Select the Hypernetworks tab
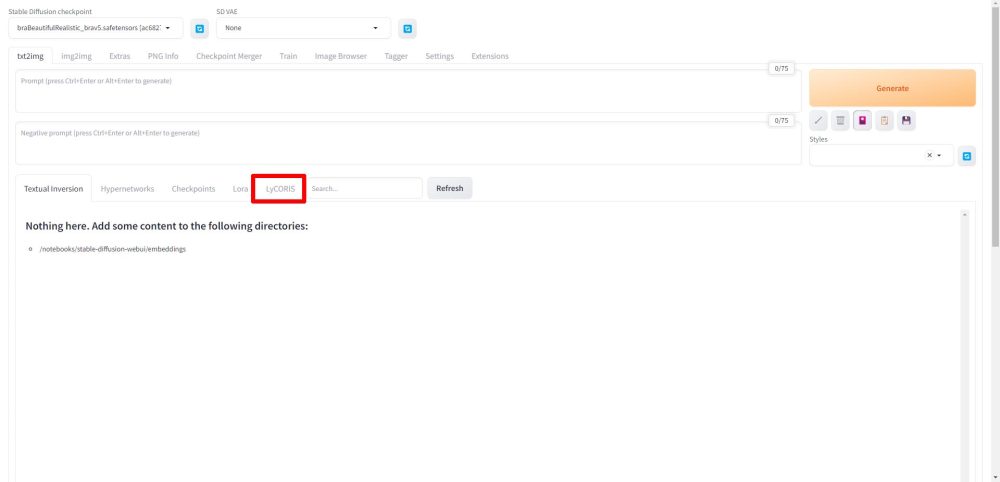Screen dimensions: 1000x482 point(127,188)
